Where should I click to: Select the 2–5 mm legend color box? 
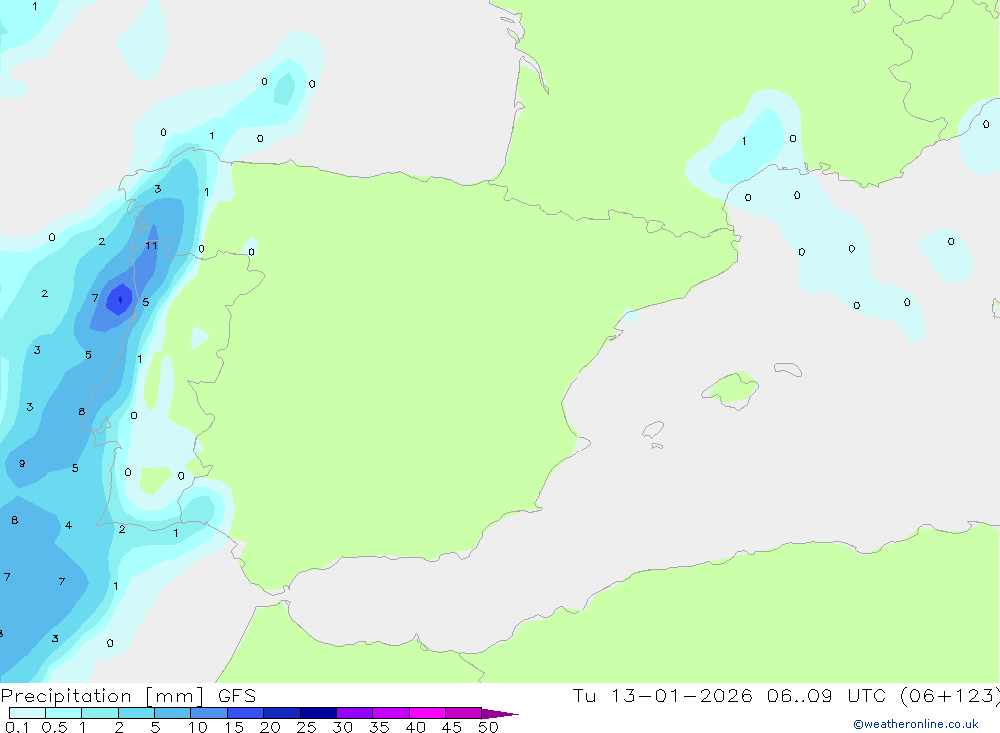click(x=136, y=713)
